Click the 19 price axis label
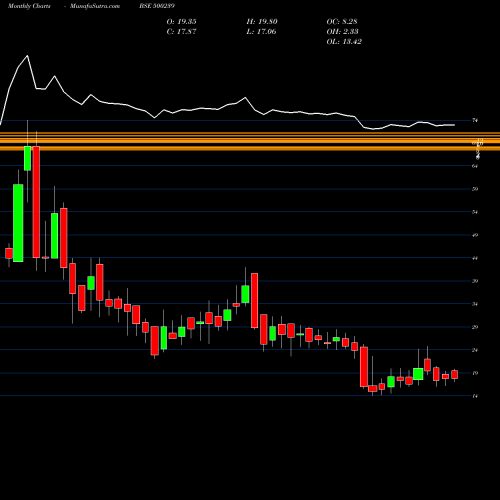This screenshot has width=500, height=500. point(475,373)
